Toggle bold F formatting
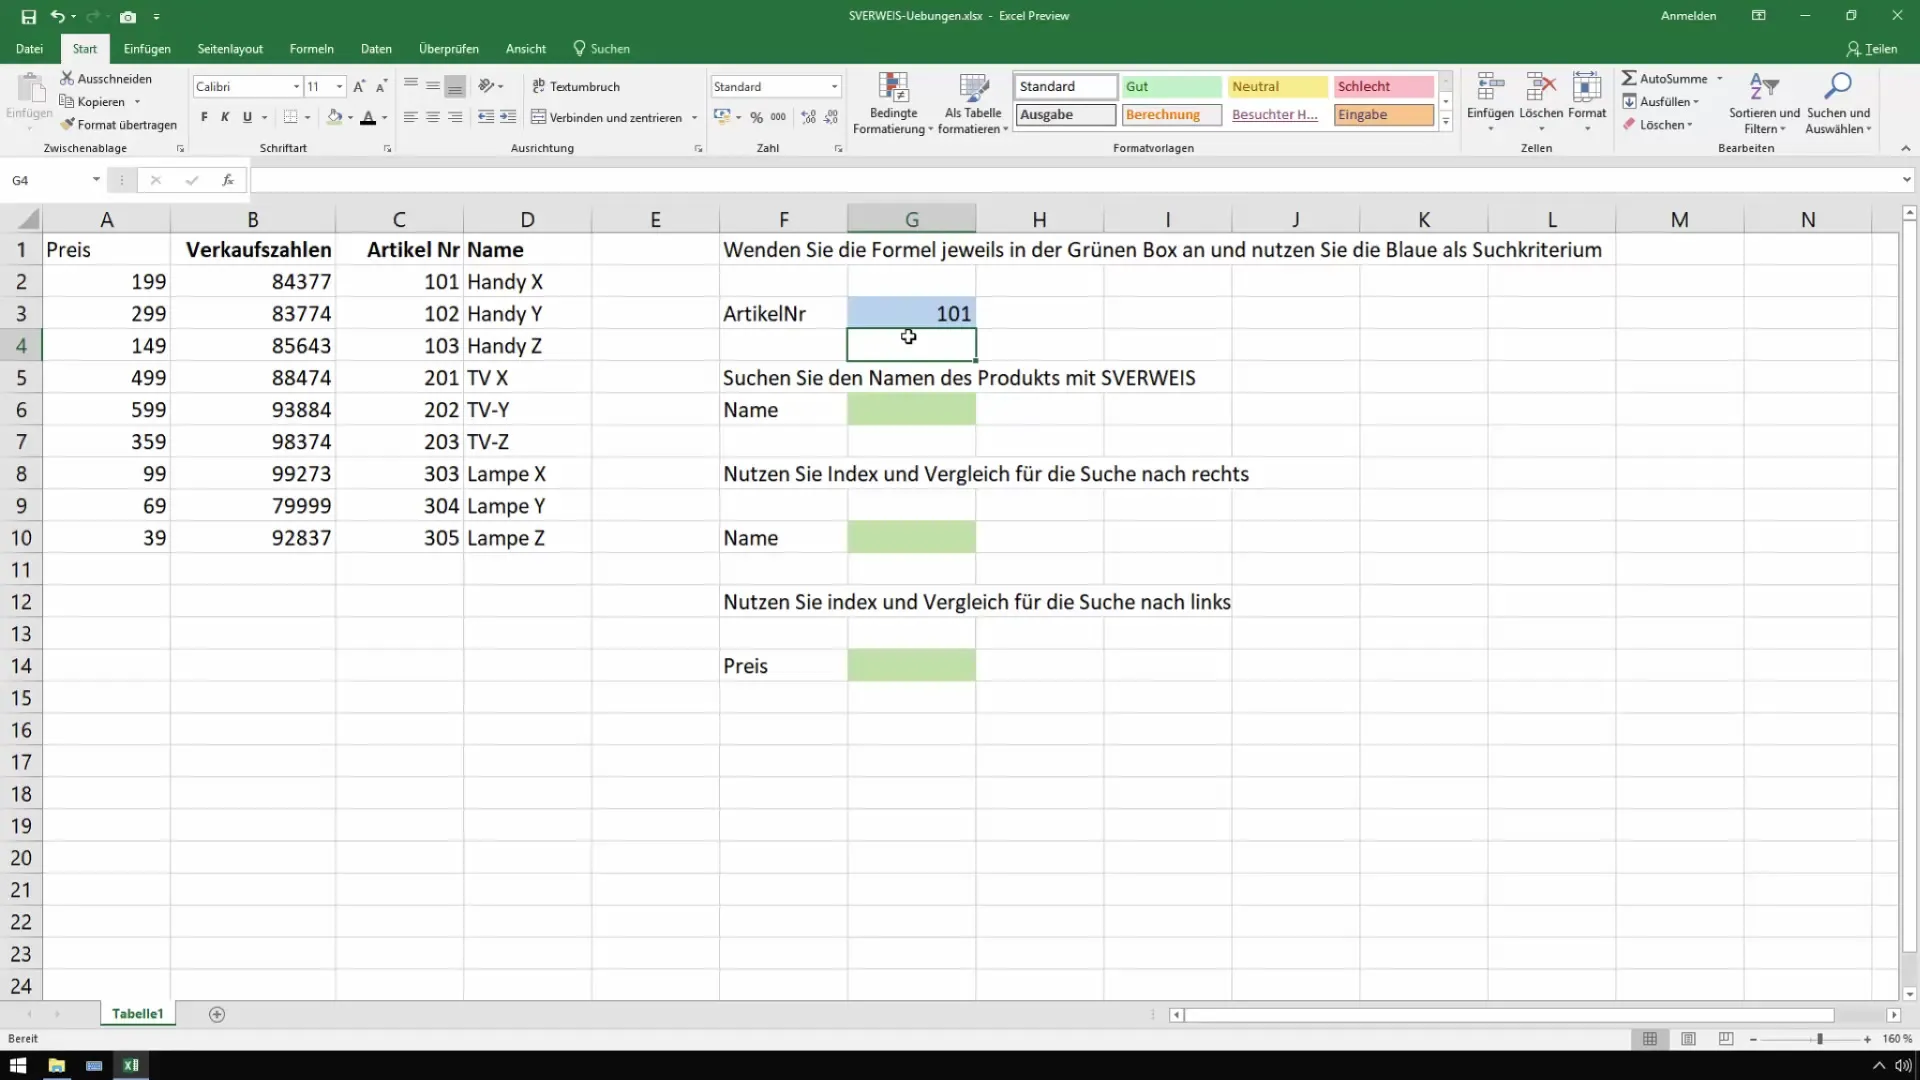The height and width of the screenshot is (1080, 1920). (x=204, y=117)
